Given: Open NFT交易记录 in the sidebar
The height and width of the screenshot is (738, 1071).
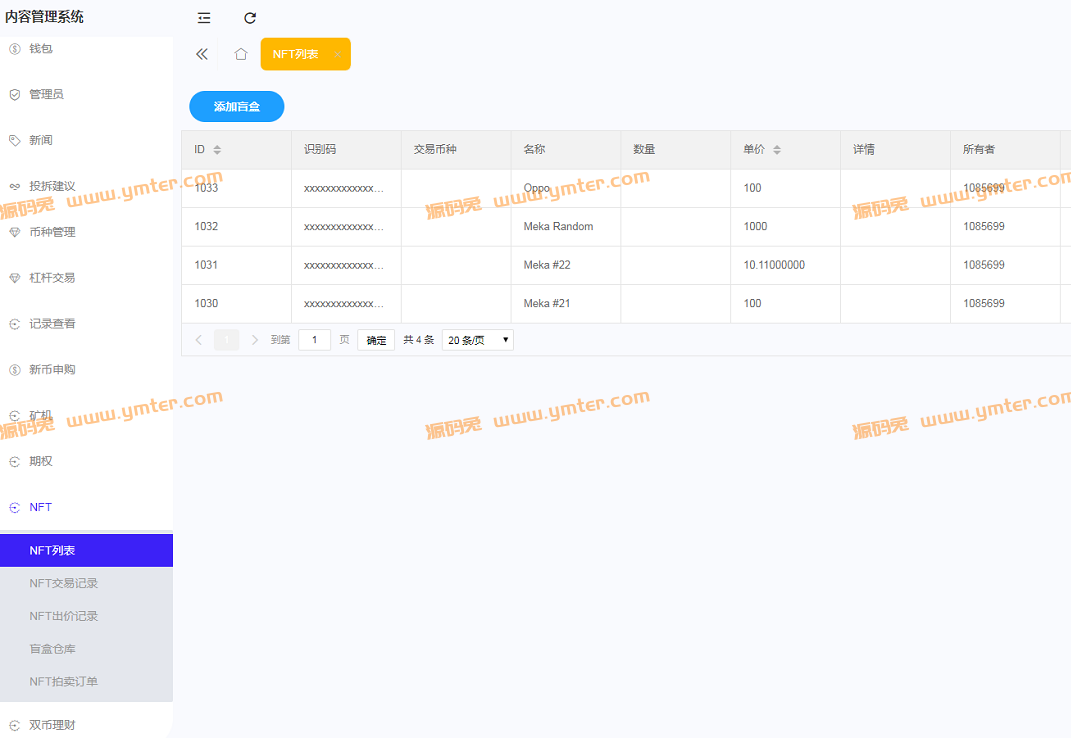Looking at the screenshot, I should tap(86, 584).
